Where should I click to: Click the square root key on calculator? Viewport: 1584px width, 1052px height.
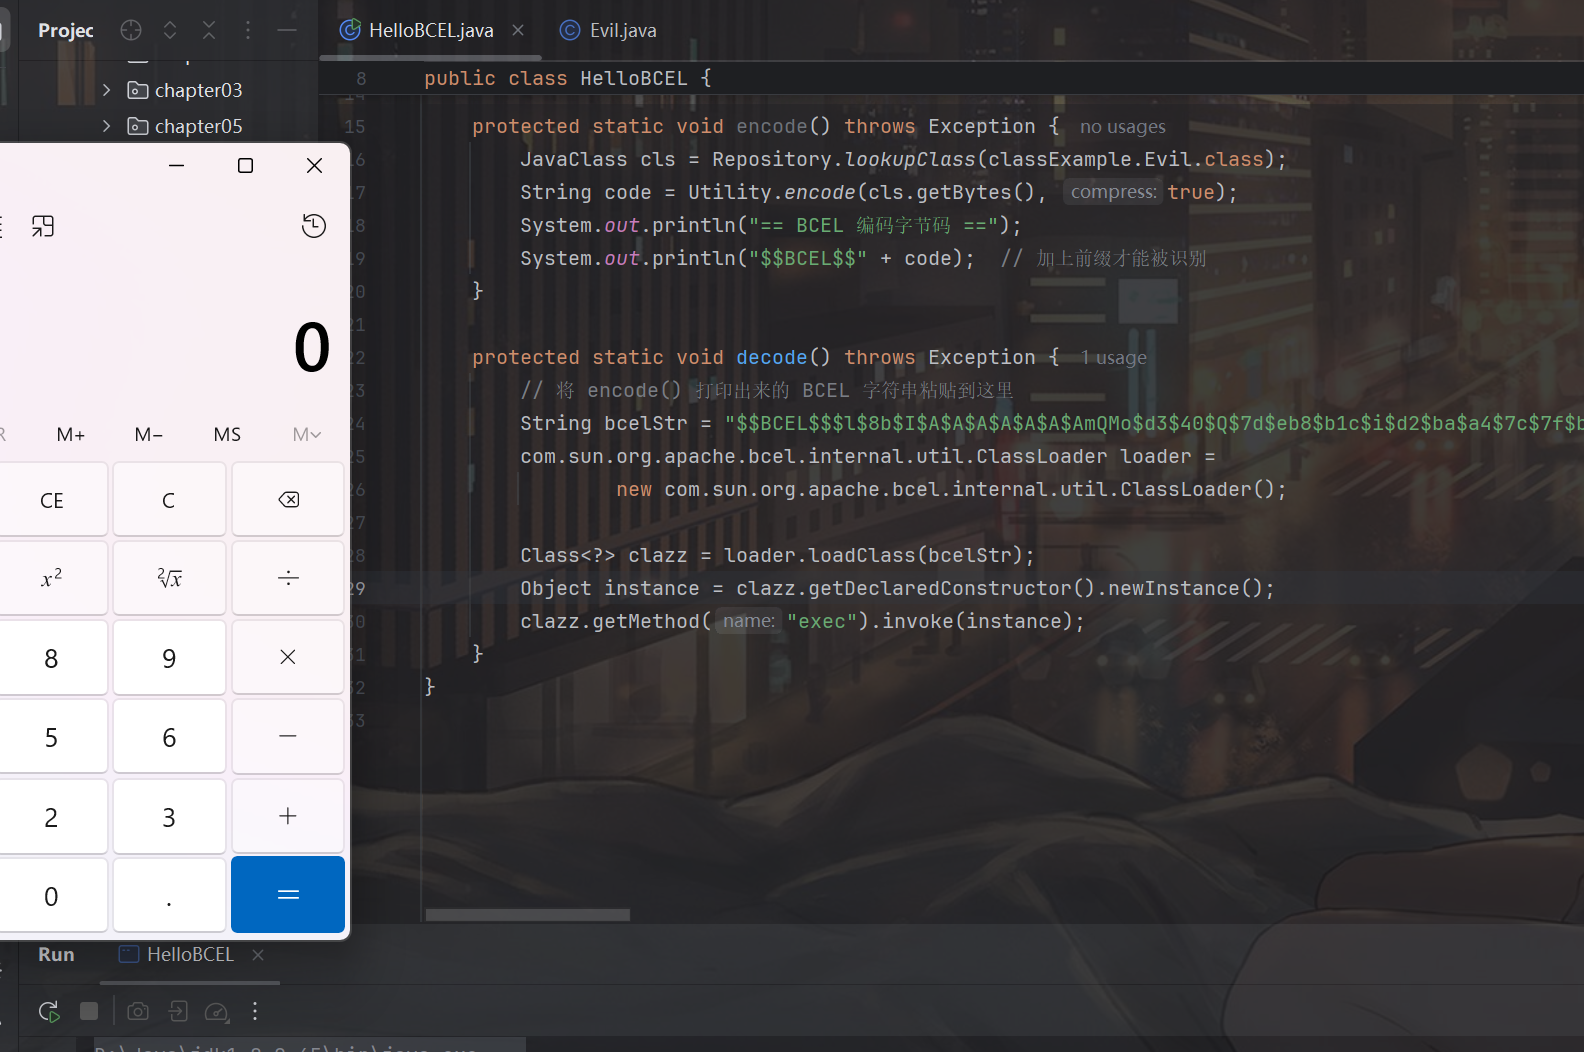[169, 578]
